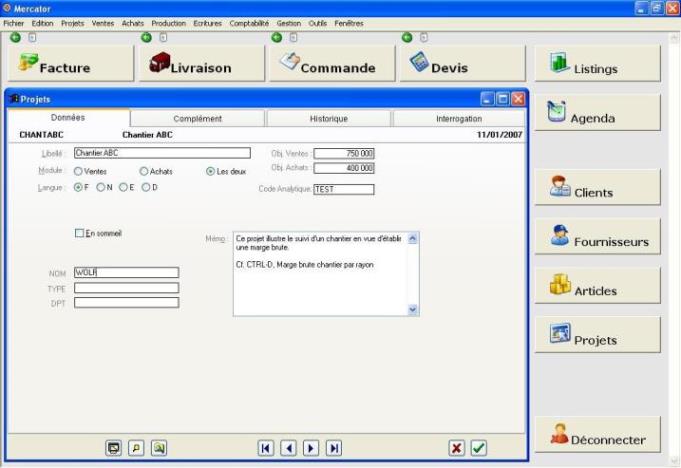Click the Obj. Ventes field 750 000
The width and height of the screenshot is (681, 468).
tap(344, 154)
